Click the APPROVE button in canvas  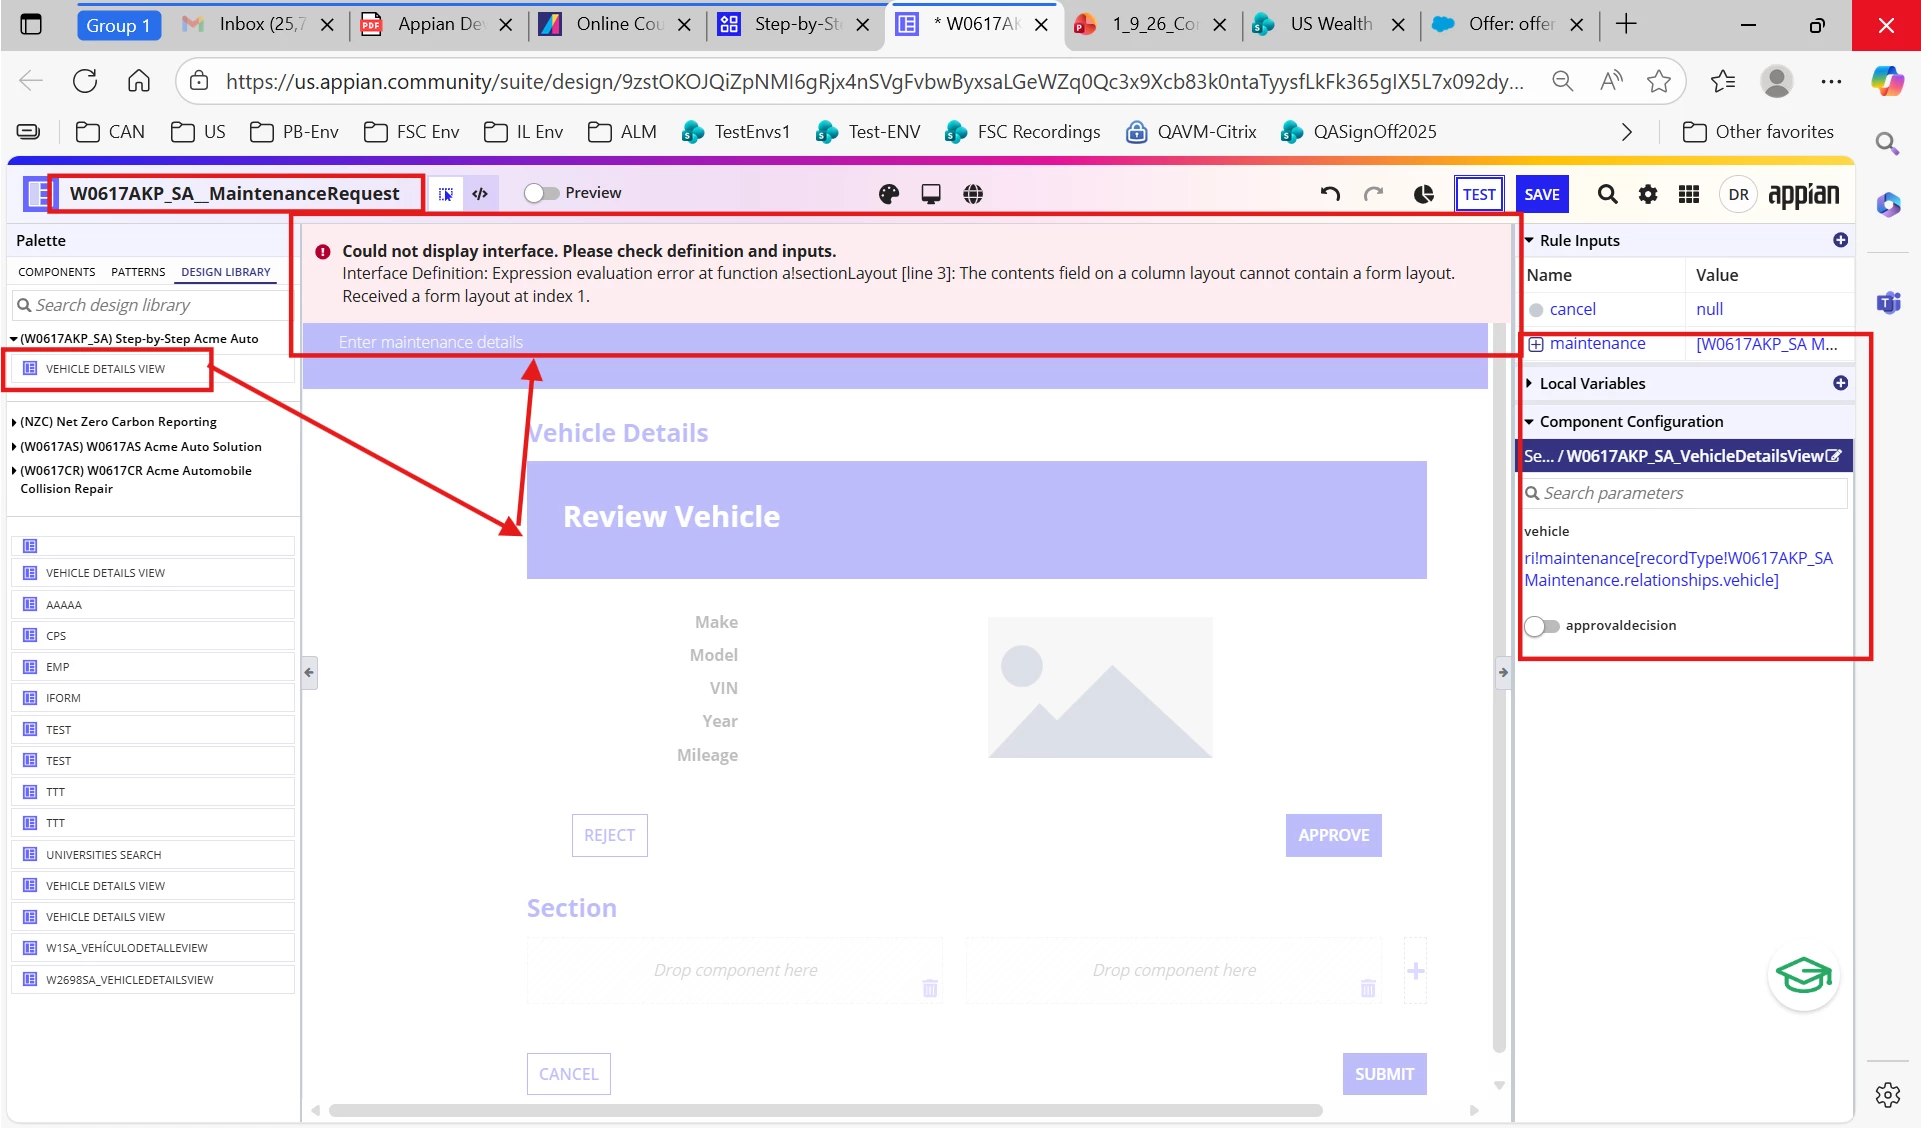click(x=1334, y=835)
